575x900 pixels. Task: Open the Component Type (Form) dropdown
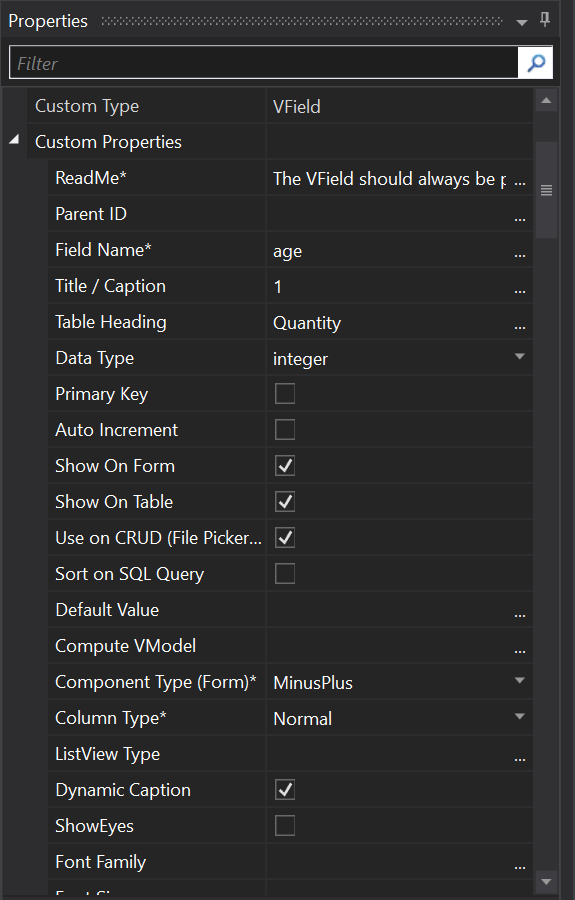(x=520, y=681)
